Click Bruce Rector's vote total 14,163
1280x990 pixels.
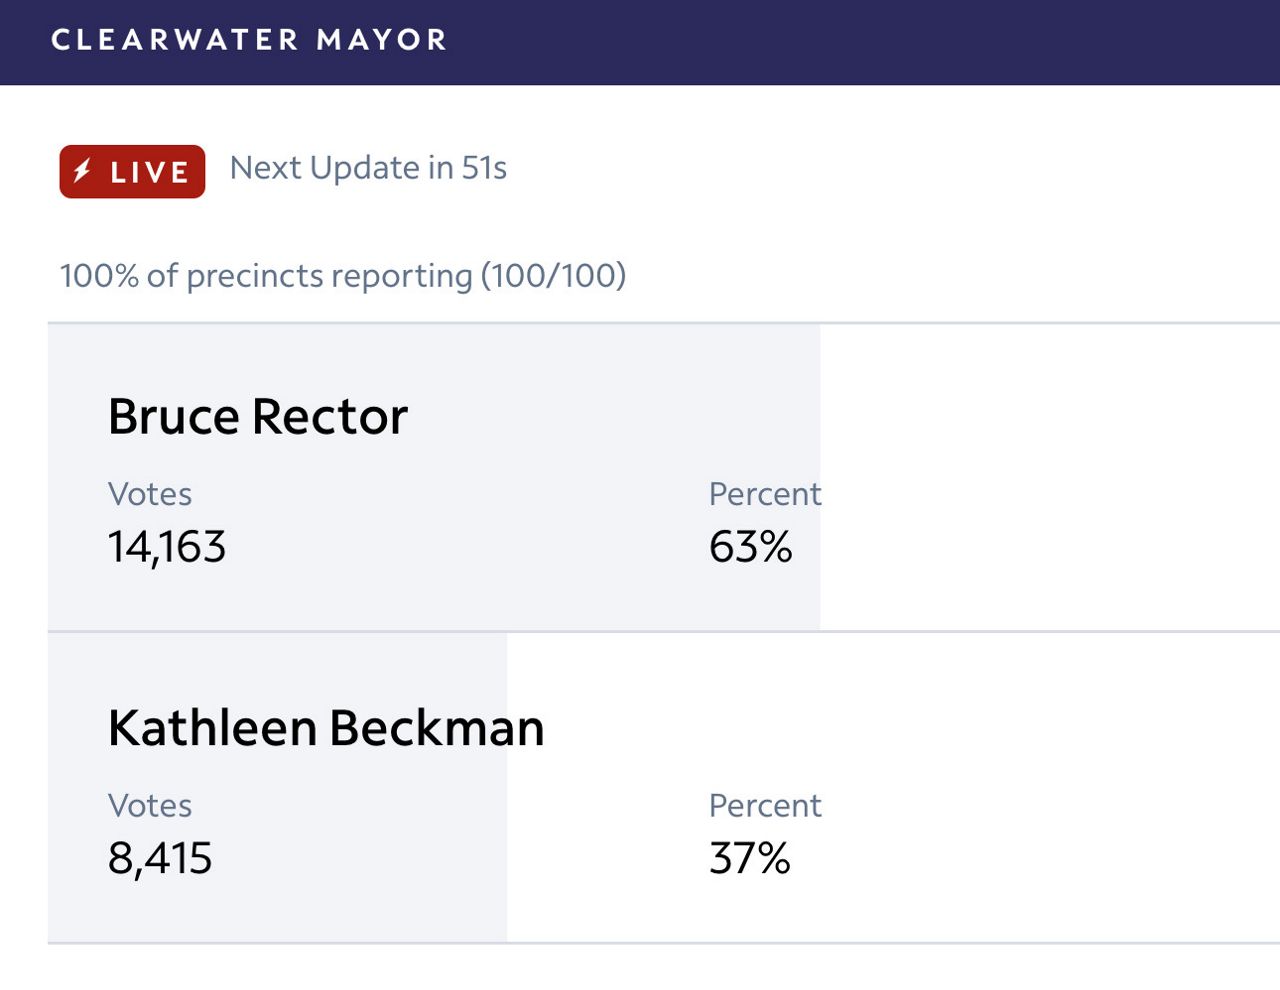[x=166, y=546]
